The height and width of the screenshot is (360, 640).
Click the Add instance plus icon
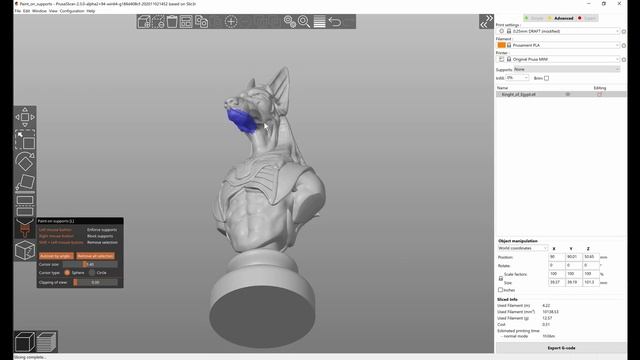click(x=231, y=22)
